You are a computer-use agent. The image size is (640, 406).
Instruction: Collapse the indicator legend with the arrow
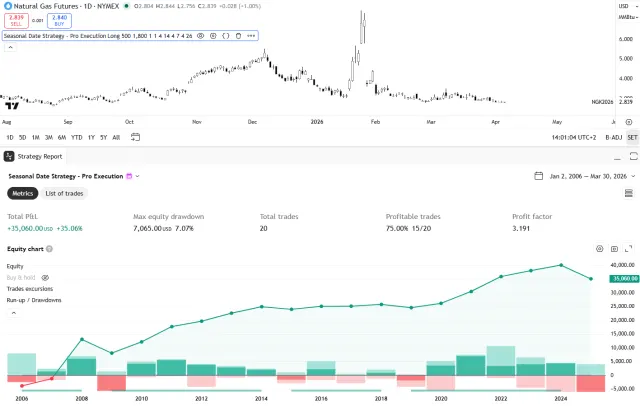coord(11,47)
